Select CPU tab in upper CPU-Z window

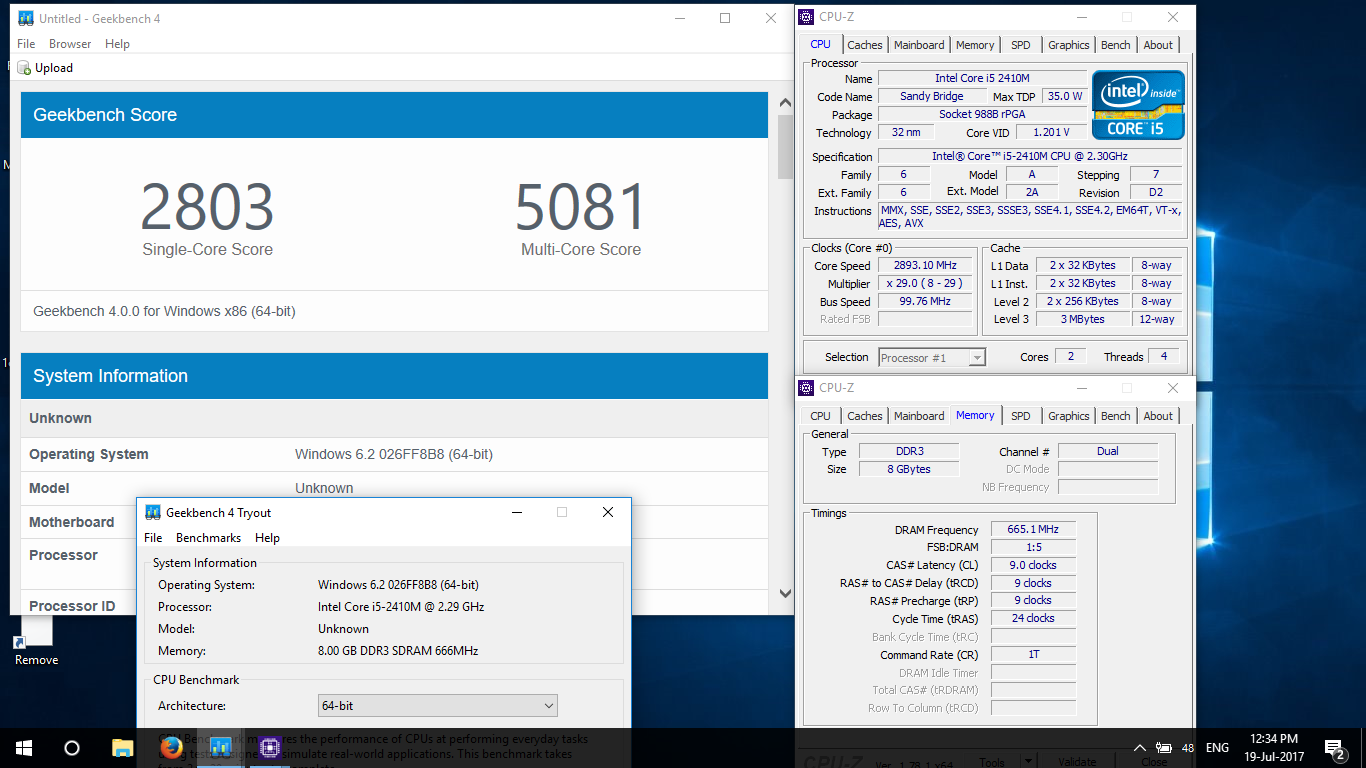[x=820, y=44]
